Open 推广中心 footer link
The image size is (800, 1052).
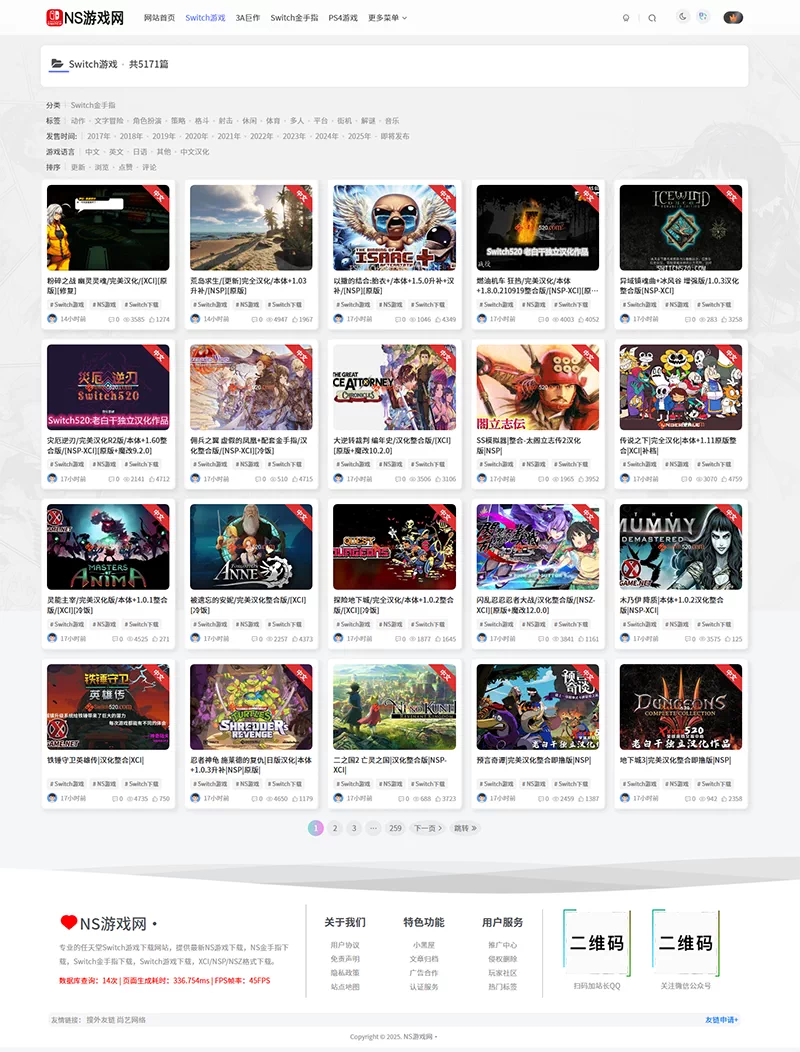tap(503, 945)
